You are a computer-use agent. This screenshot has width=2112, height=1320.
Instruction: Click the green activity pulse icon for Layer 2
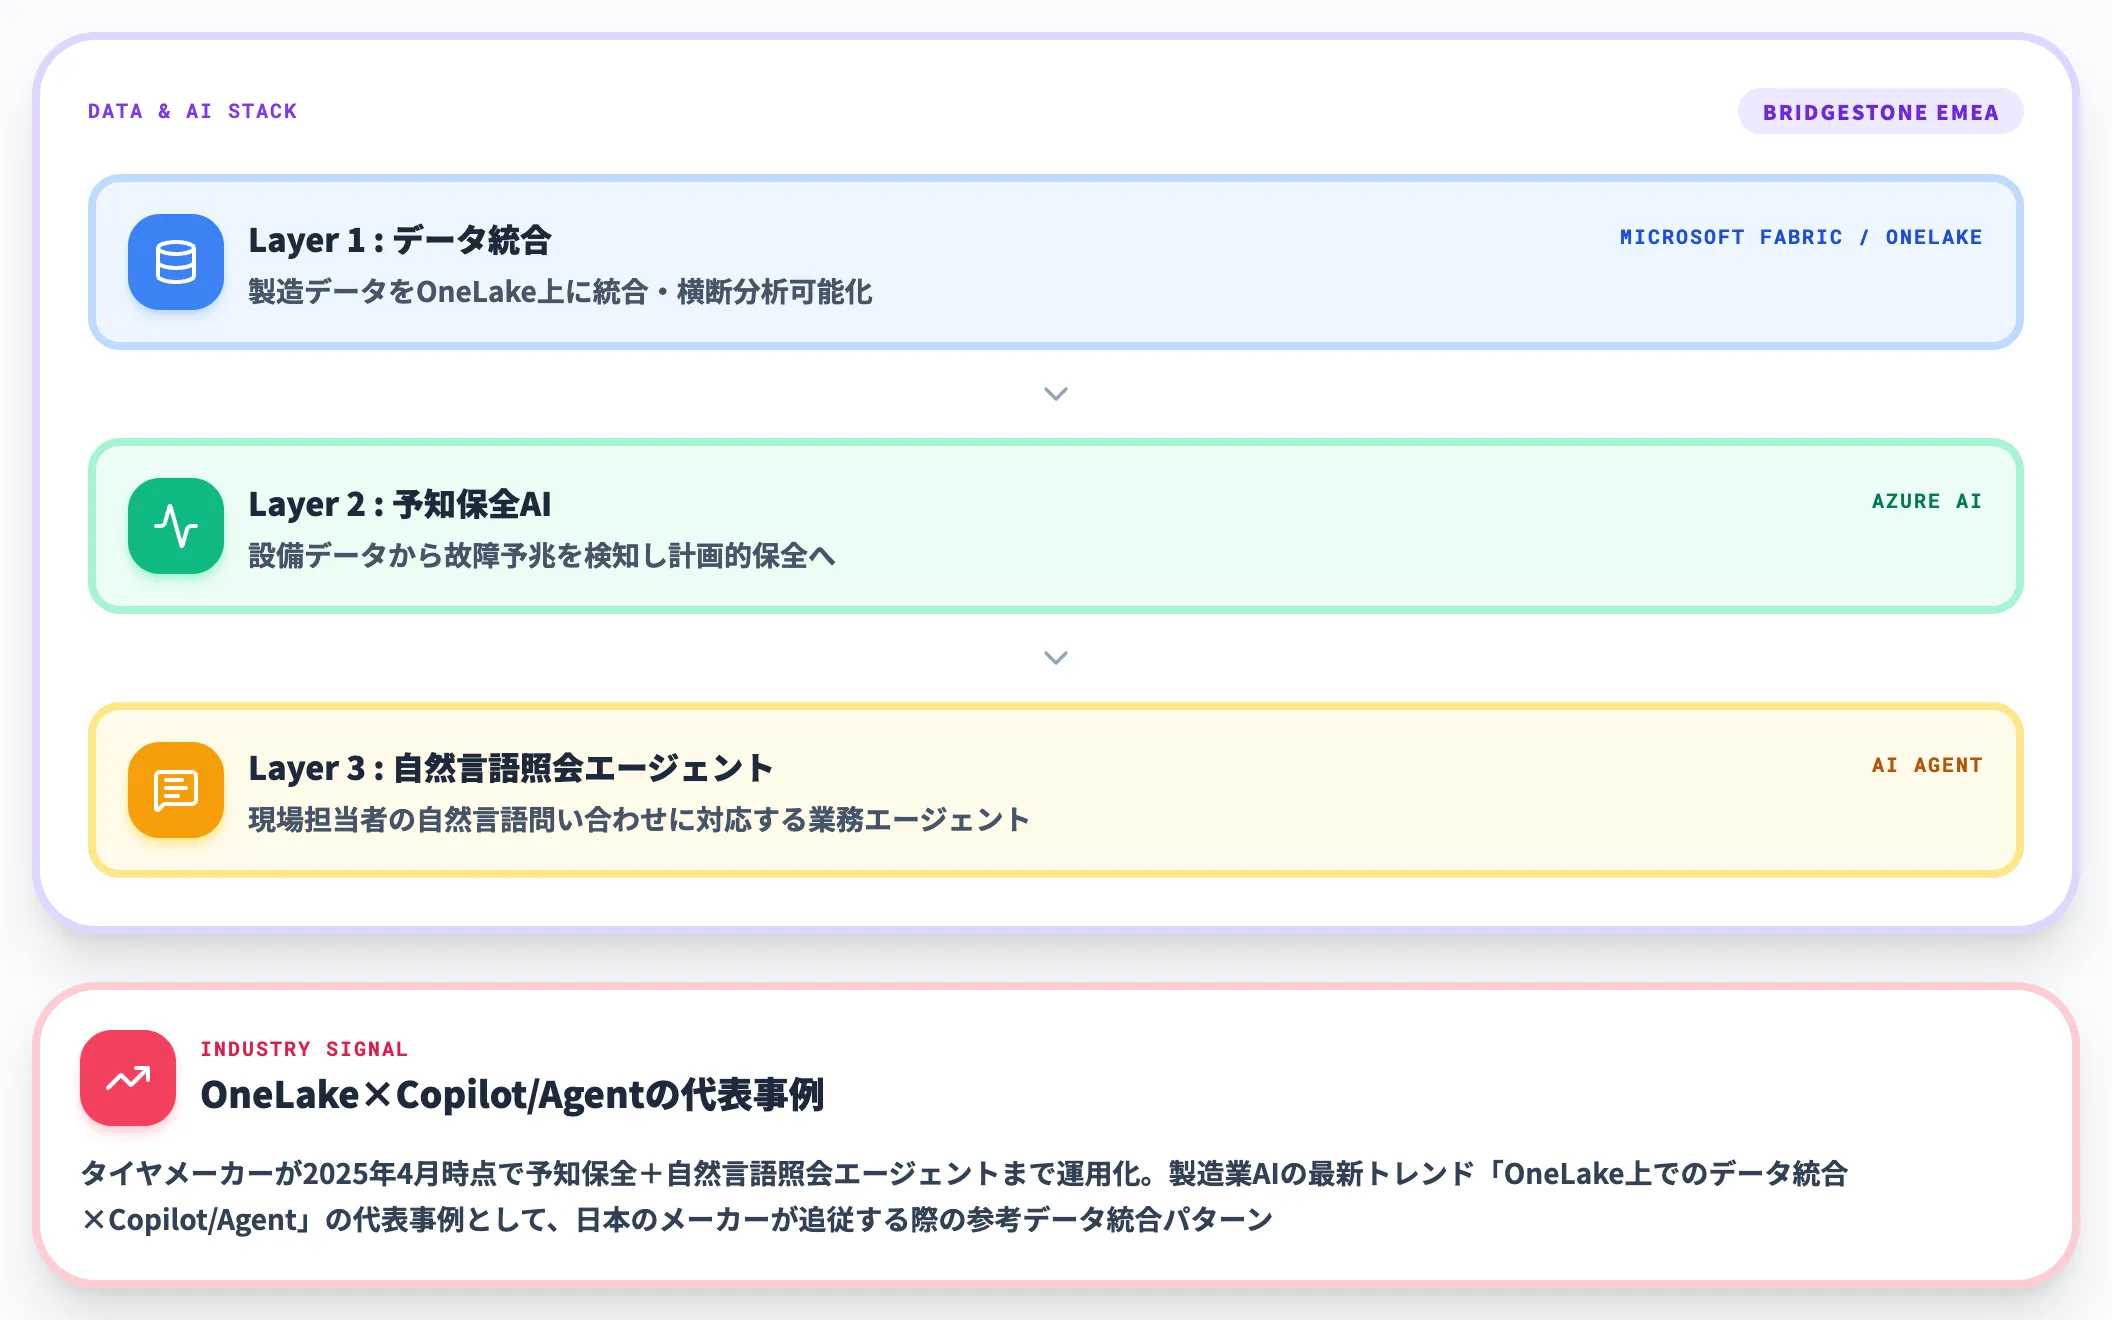click(x=176, y=526)
